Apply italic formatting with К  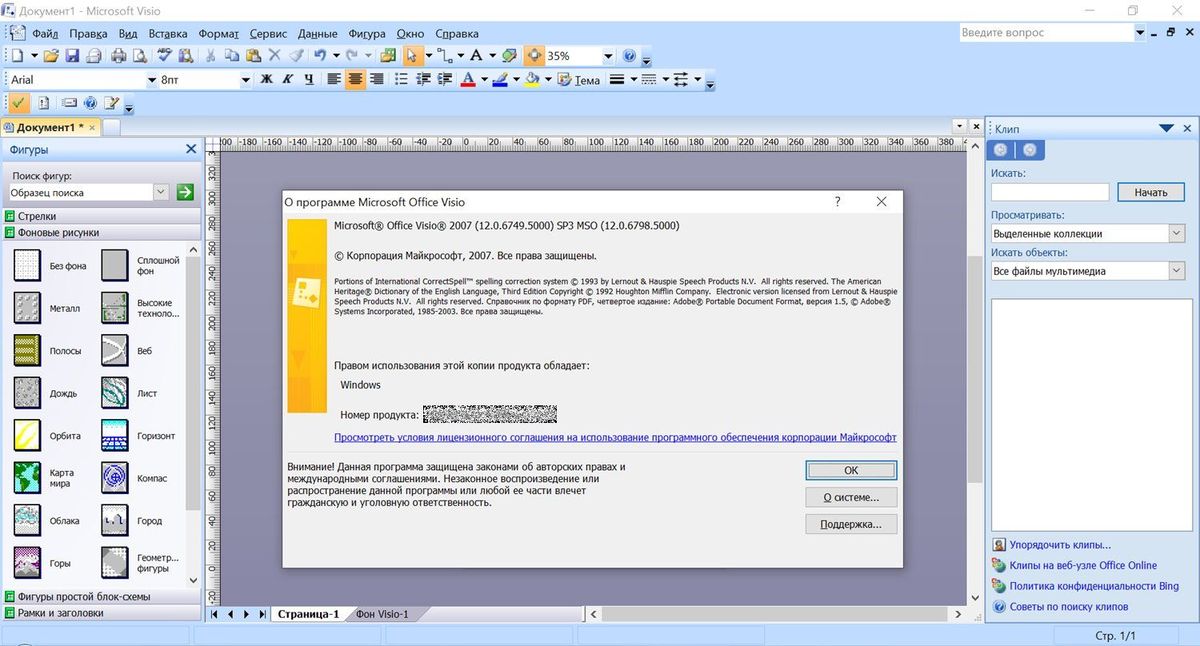[288, 79]
